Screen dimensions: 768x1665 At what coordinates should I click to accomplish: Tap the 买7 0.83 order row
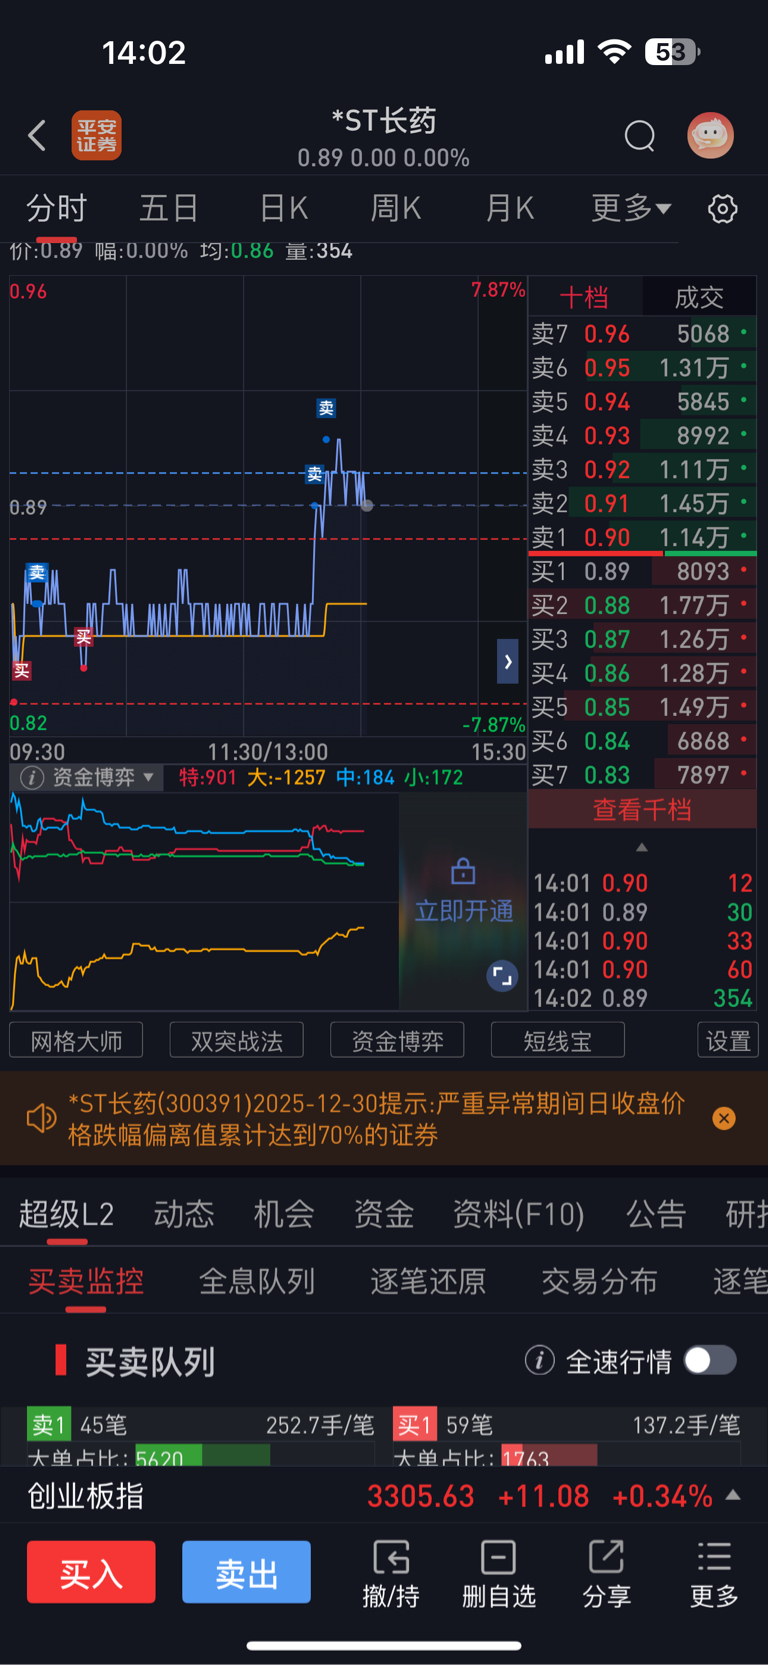point(643,775)
